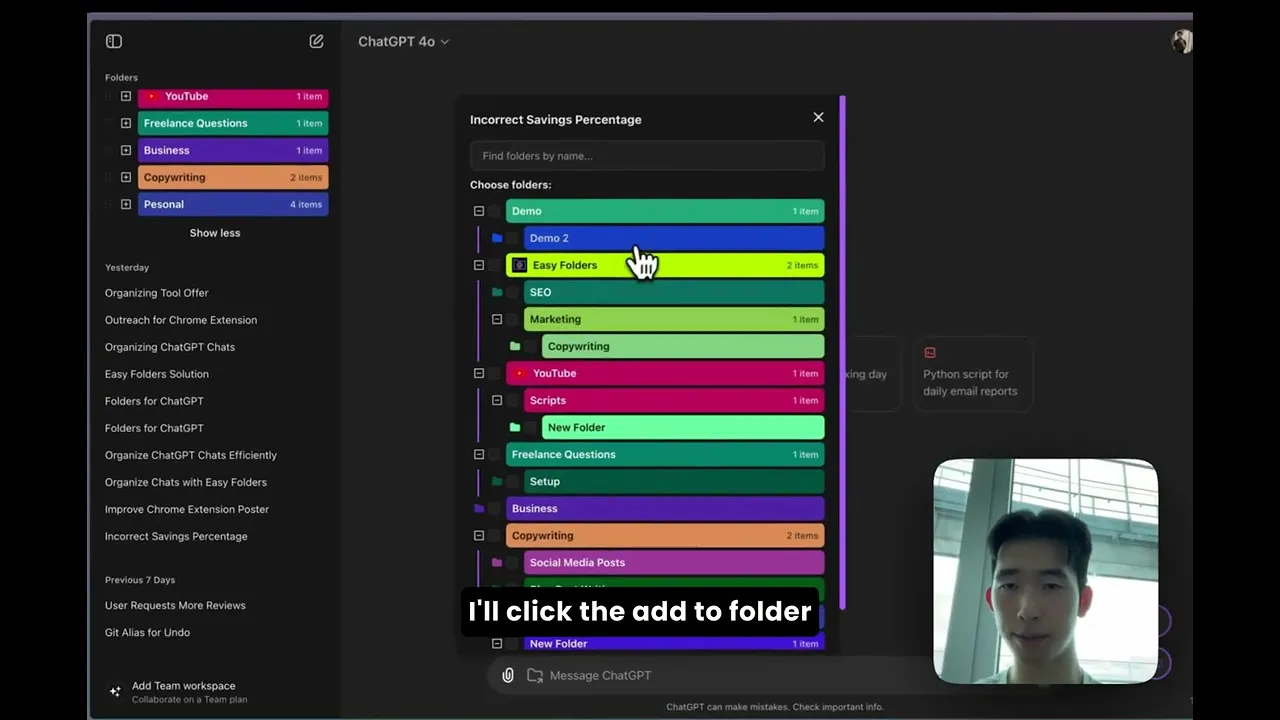Expand the Freelance Questions folder in sidebar
Screen dimensions: 1280x720
[x=126, y=123]
